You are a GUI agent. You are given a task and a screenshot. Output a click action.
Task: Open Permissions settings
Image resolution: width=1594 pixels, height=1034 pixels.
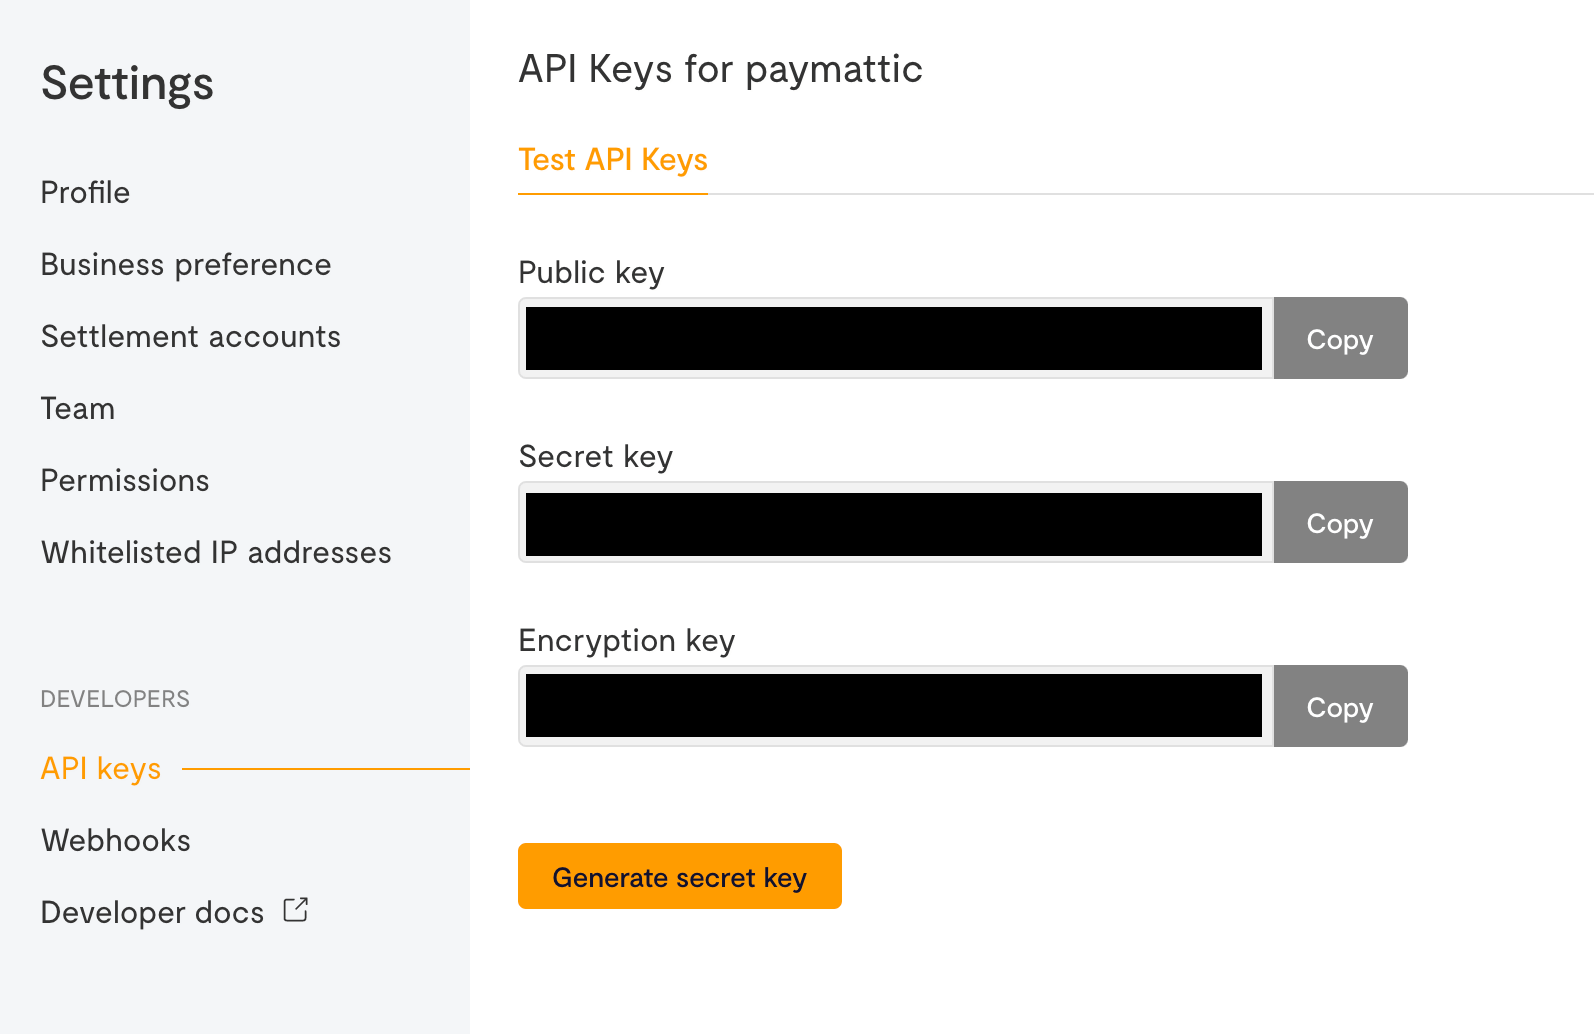coord(125,480)
